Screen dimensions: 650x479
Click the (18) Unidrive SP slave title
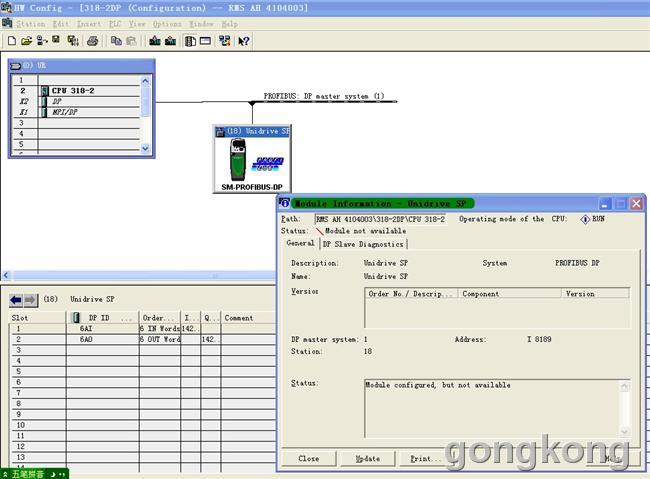[252, 131]
